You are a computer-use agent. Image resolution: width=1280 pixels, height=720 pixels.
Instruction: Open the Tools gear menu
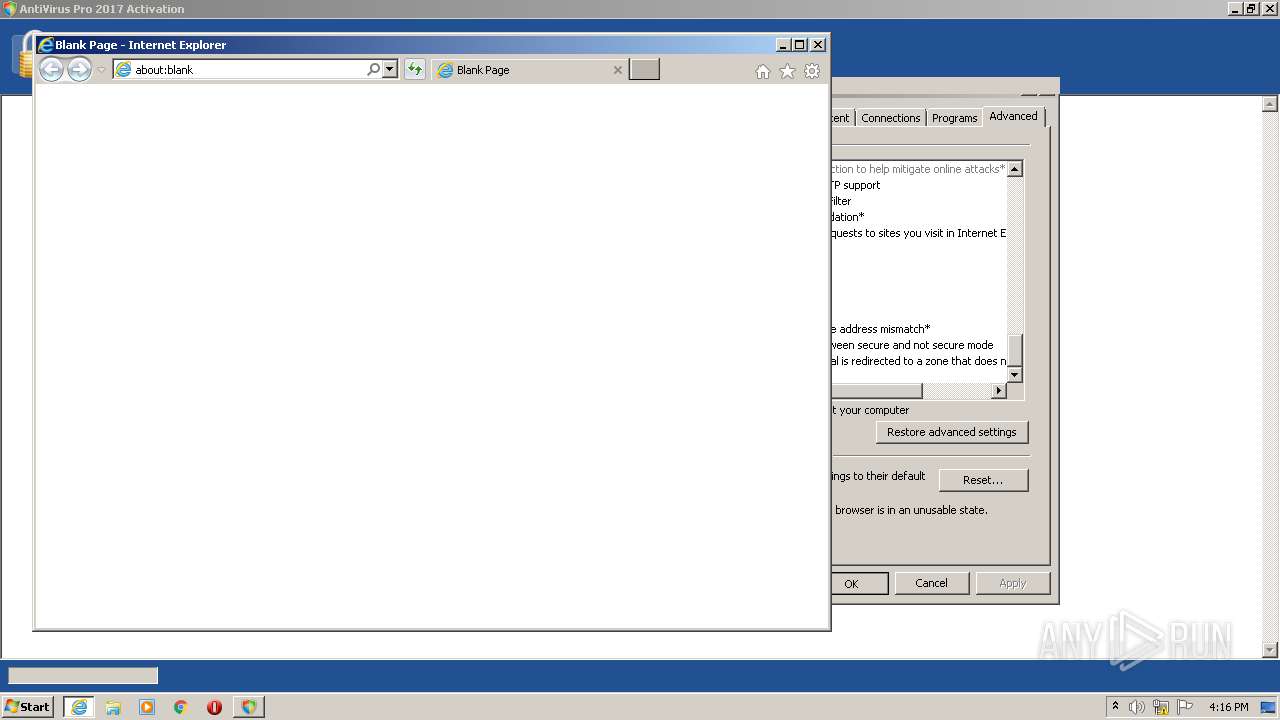(x=812, y=71)
